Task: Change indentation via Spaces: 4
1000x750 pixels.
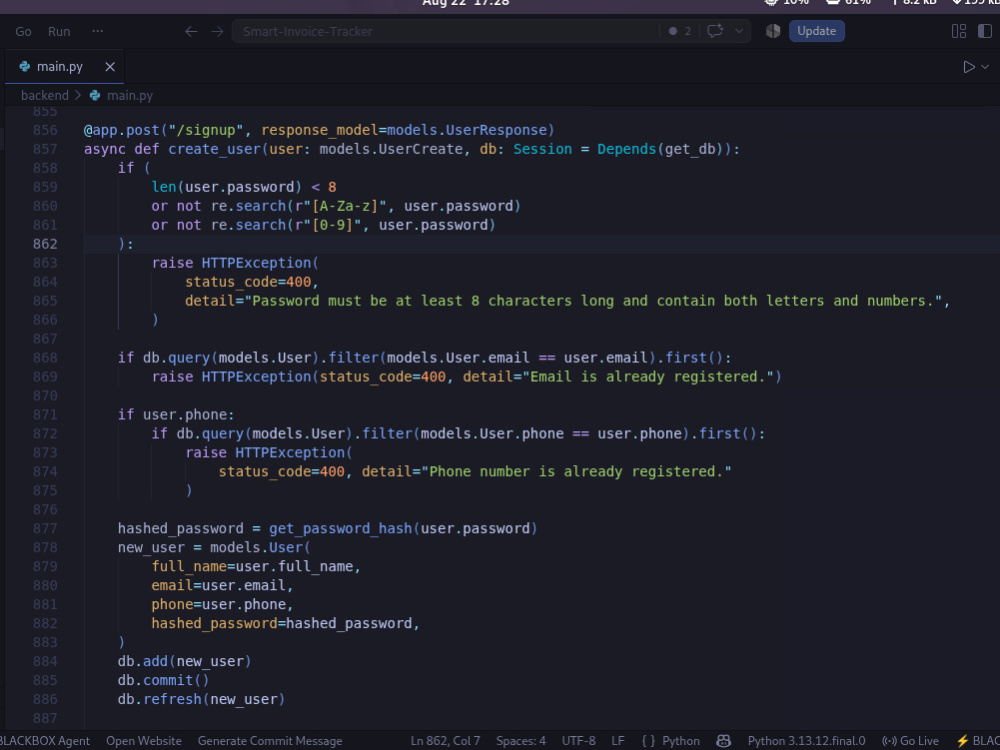Action: (x=520, y=740)
